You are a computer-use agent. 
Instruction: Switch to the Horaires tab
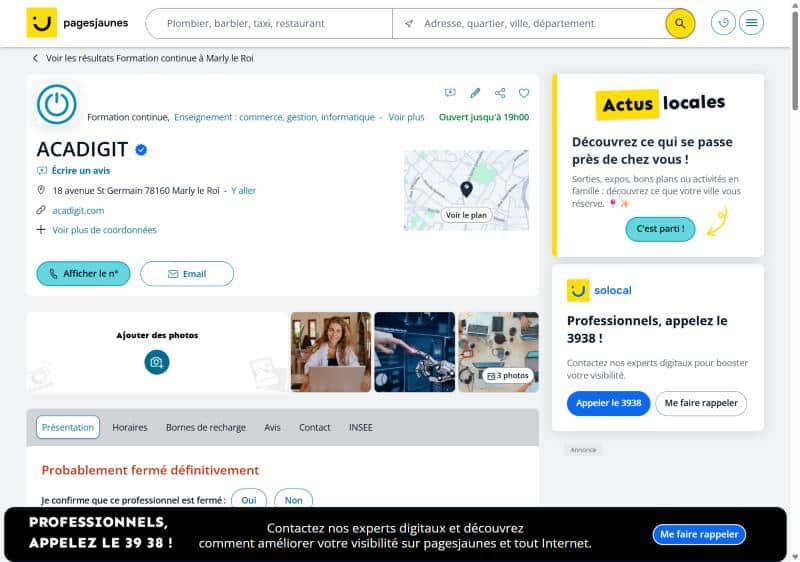click(130, 427)
